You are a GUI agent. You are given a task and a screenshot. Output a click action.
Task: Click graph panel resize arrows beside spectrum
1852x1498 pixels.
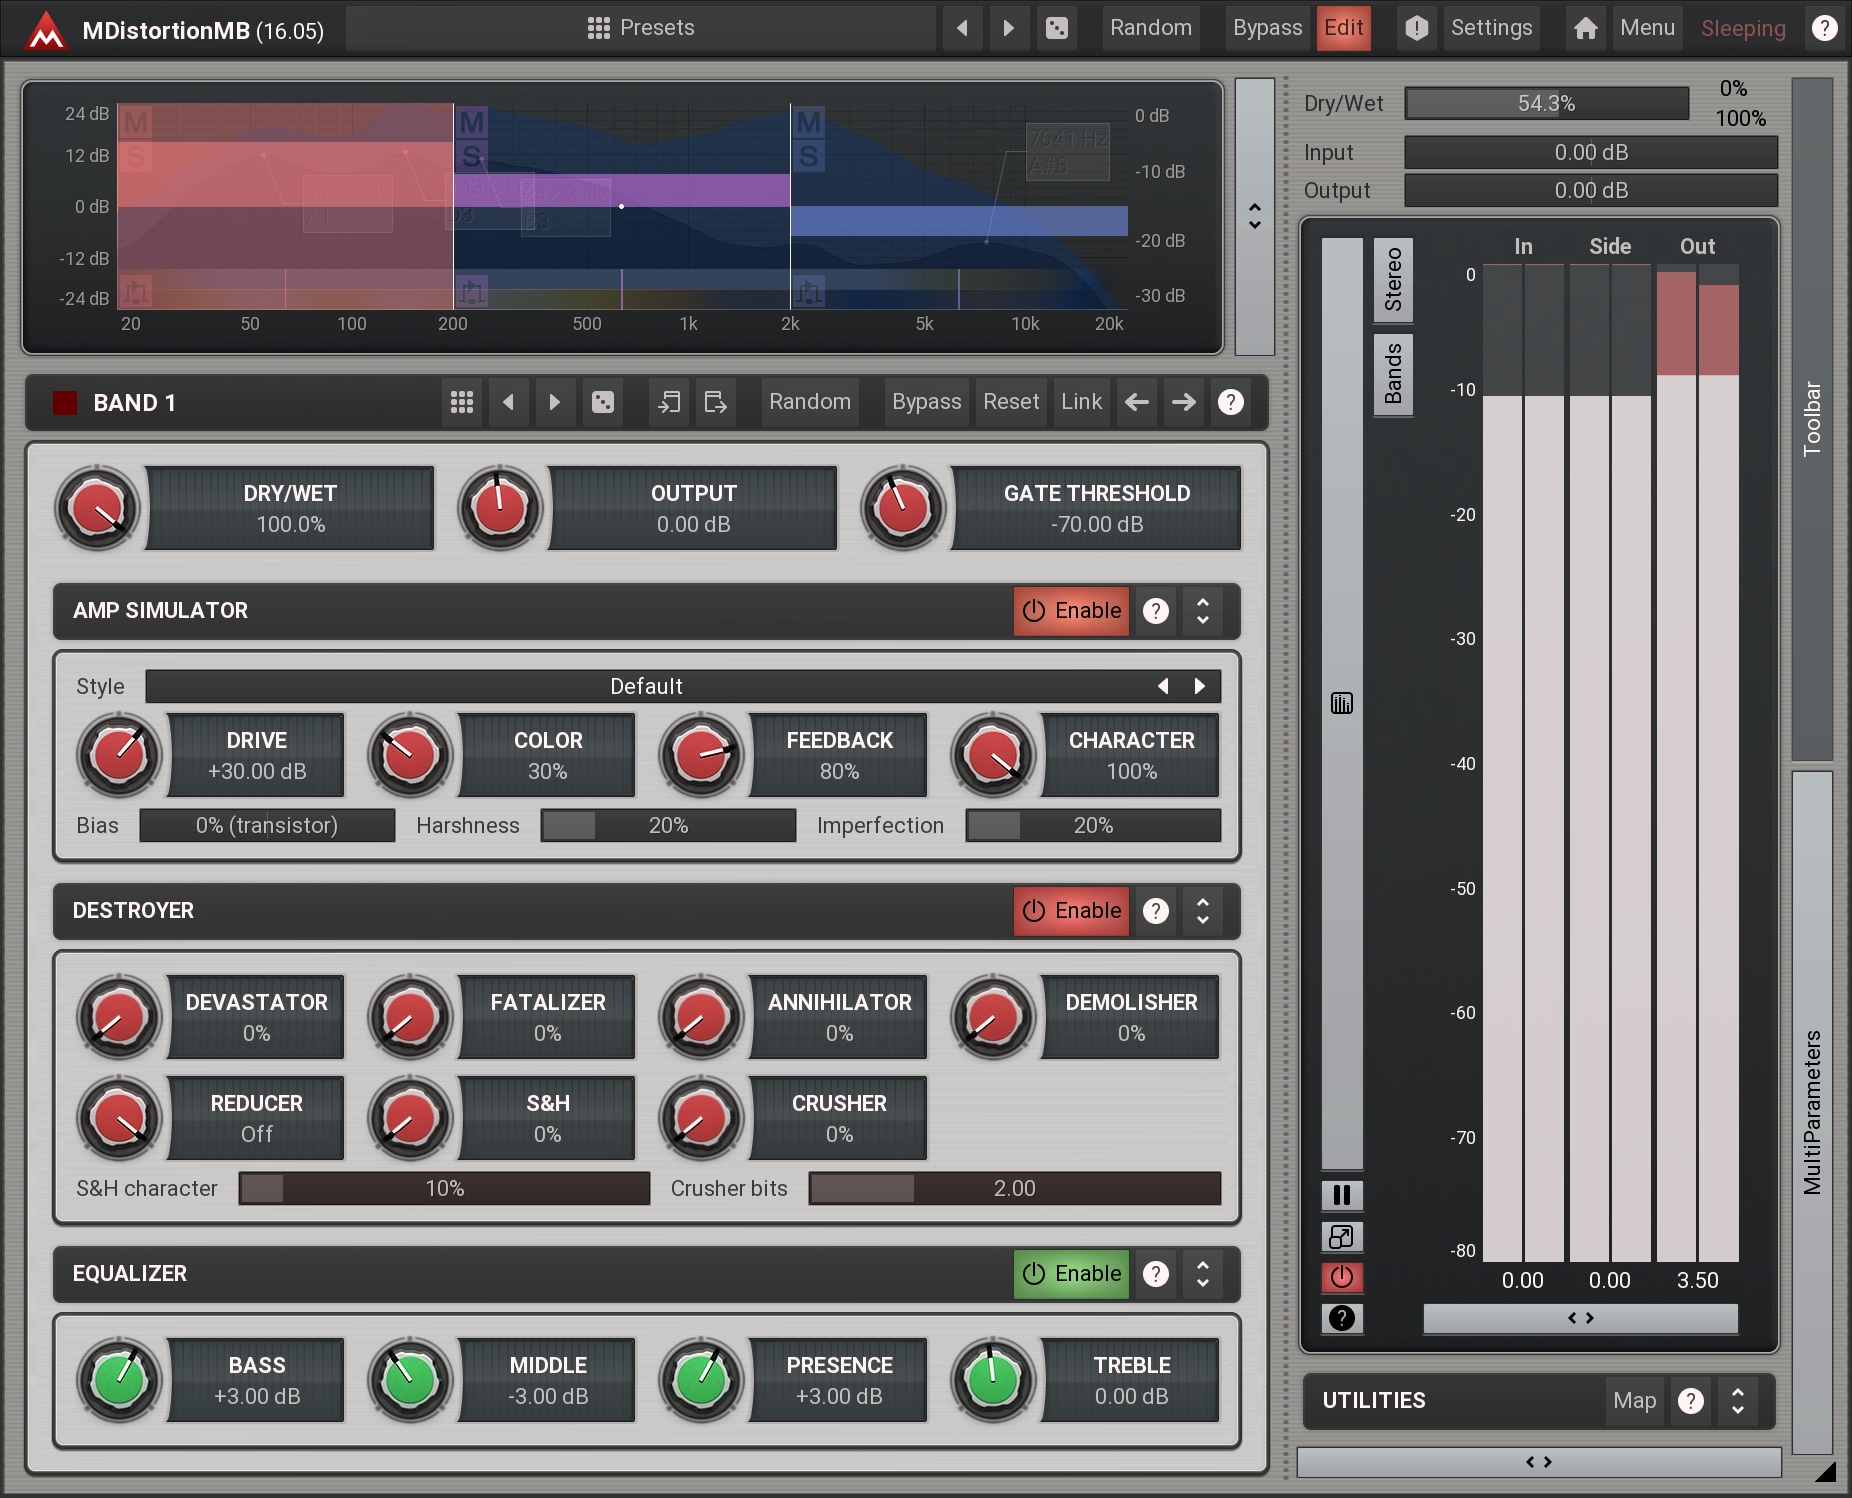(x=1255, y=216)
